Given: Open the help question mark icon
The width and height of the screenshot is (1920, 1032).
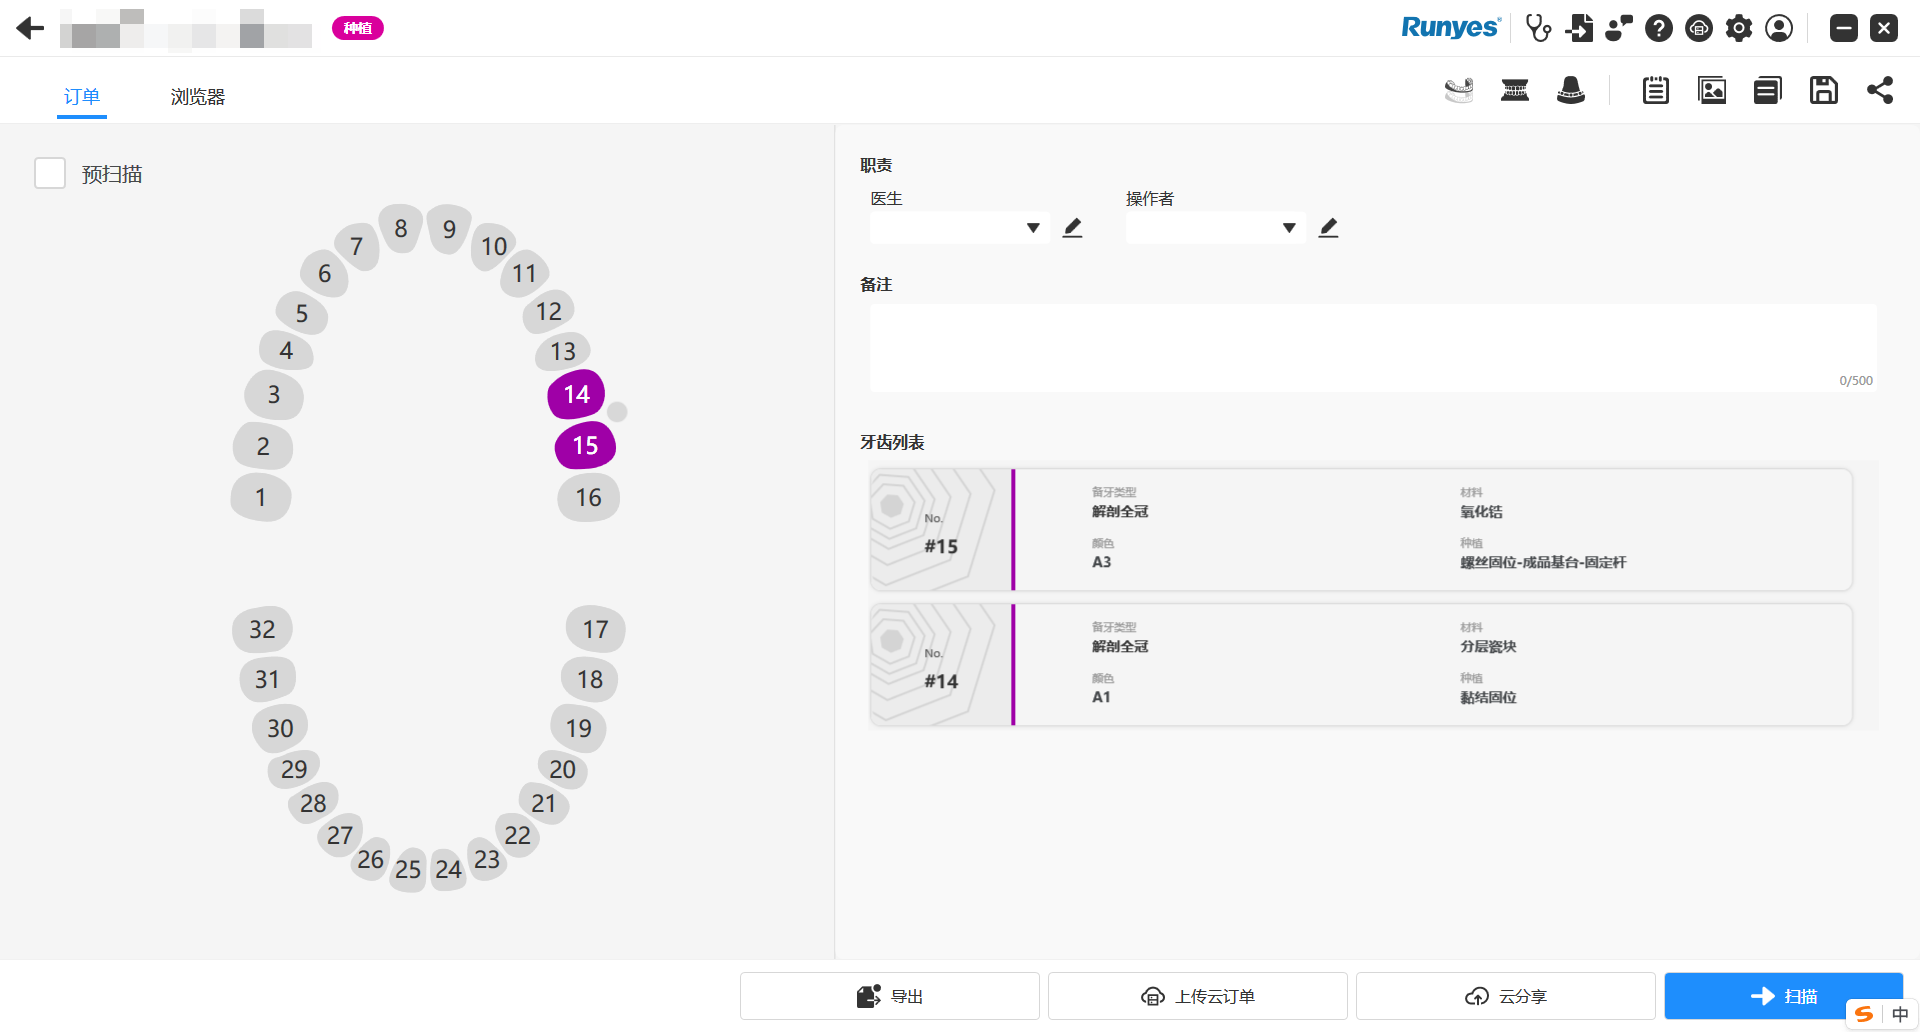Looking at the screenshot, I should (1659, 28).
